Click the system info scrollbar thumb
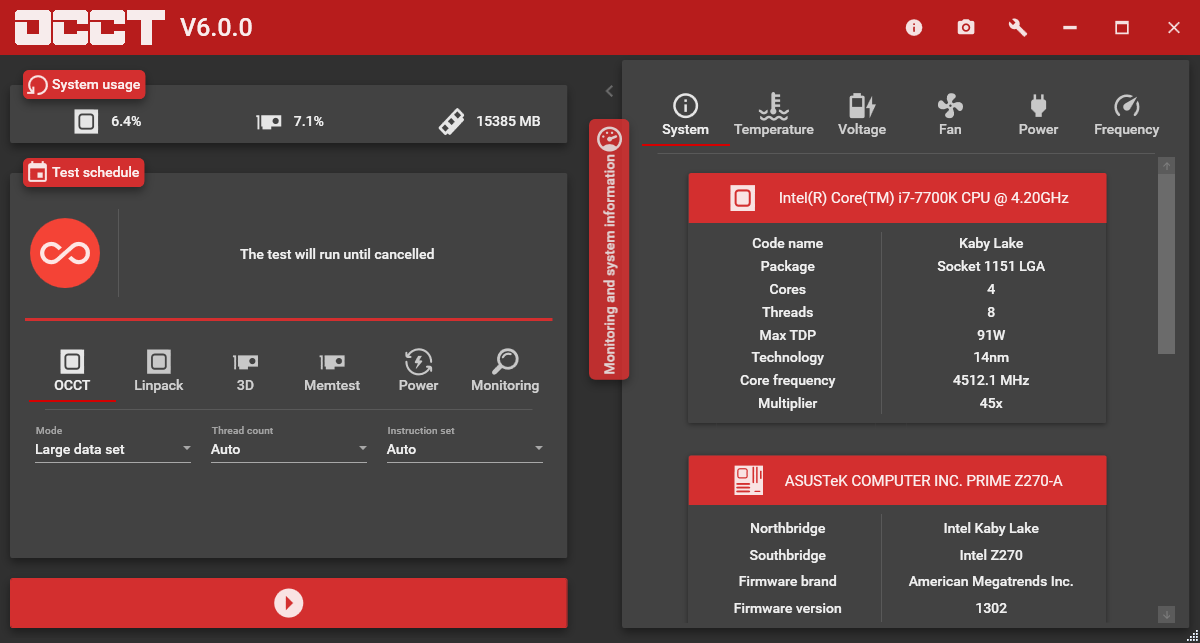Screen dimensions: 1200x643 click(x=1166, y=264)
